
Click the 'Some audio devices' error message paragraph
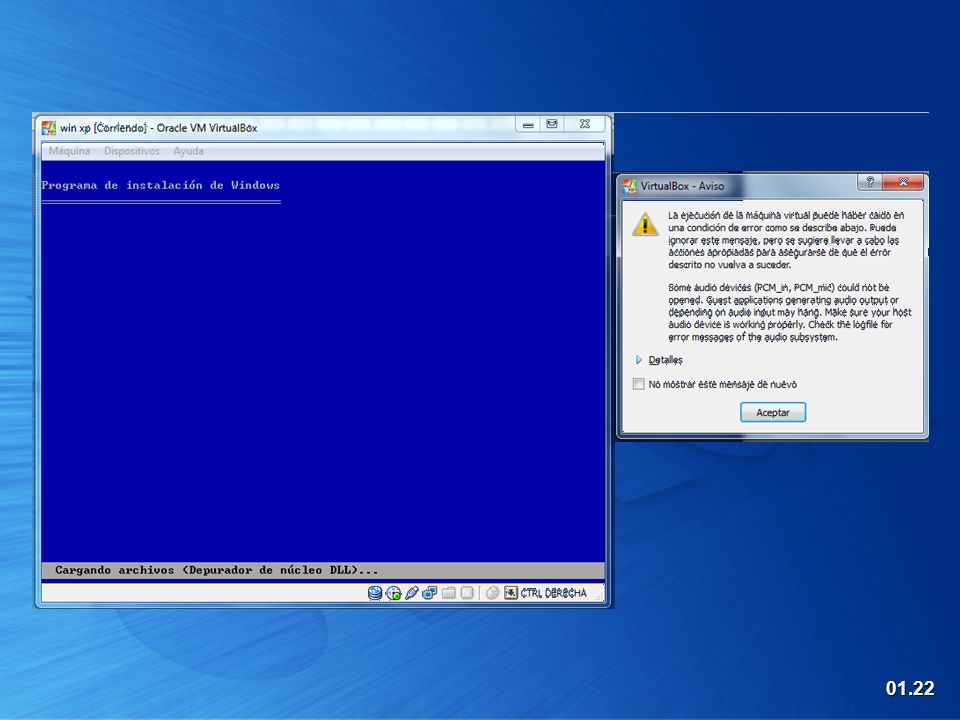click(789, 312)
